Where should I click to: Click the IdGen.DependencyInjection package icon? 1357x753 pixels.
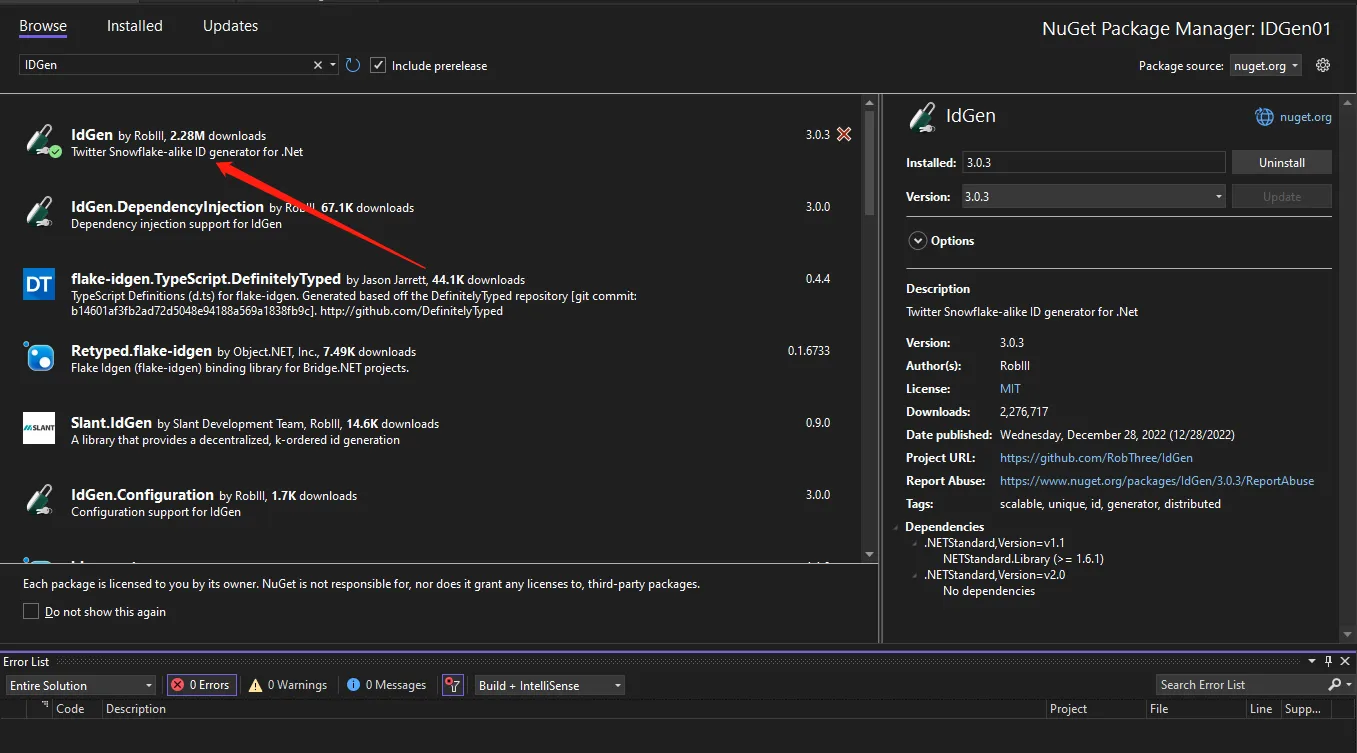pos(39,213)
